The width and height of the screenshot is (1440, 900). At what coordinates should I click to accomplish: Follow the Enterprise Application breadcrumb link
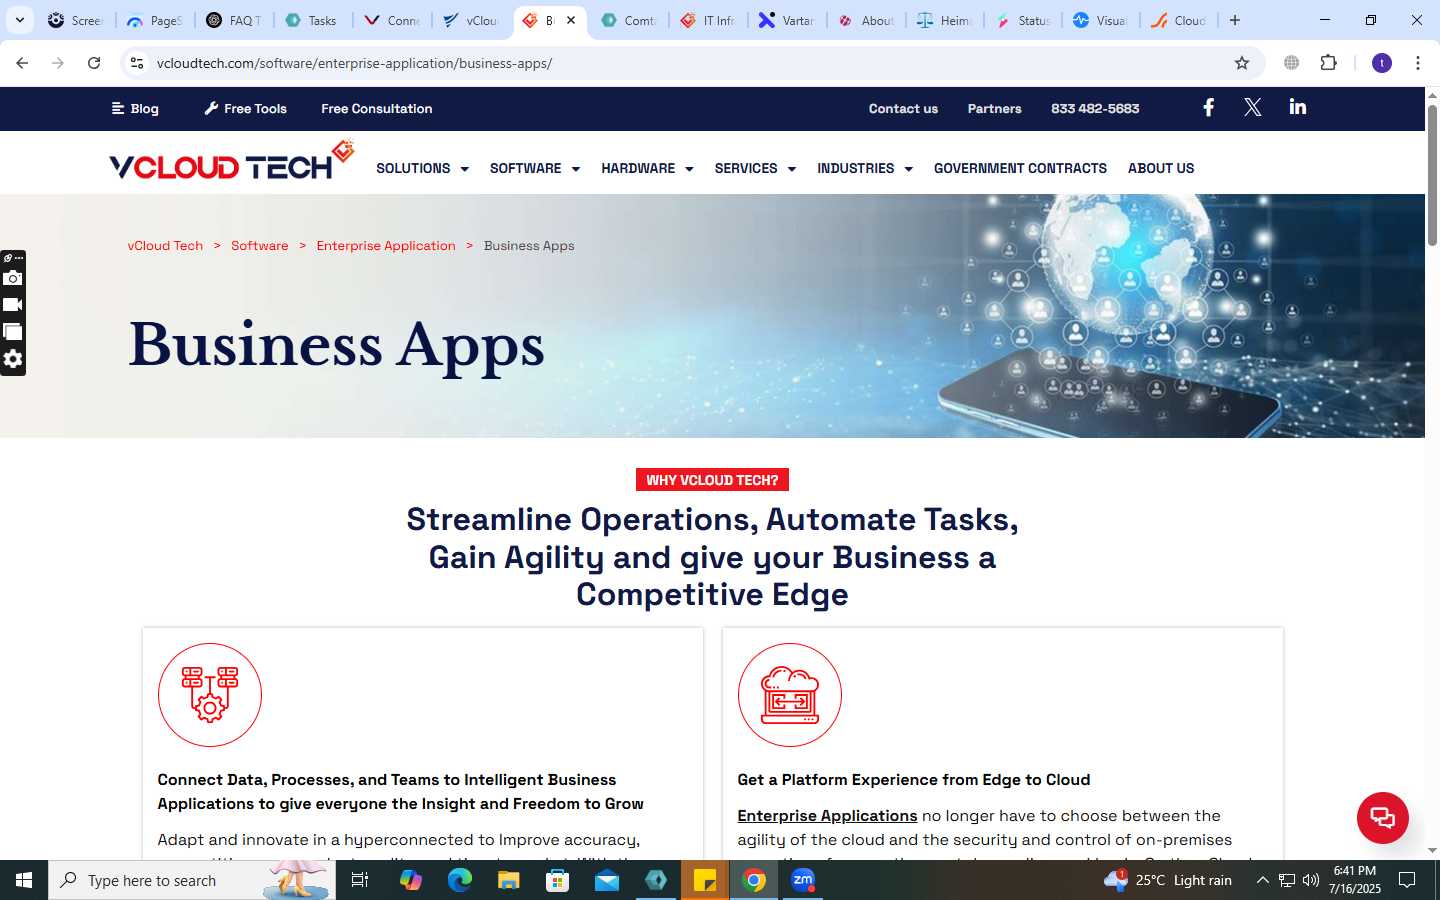[x=386, y=246]
